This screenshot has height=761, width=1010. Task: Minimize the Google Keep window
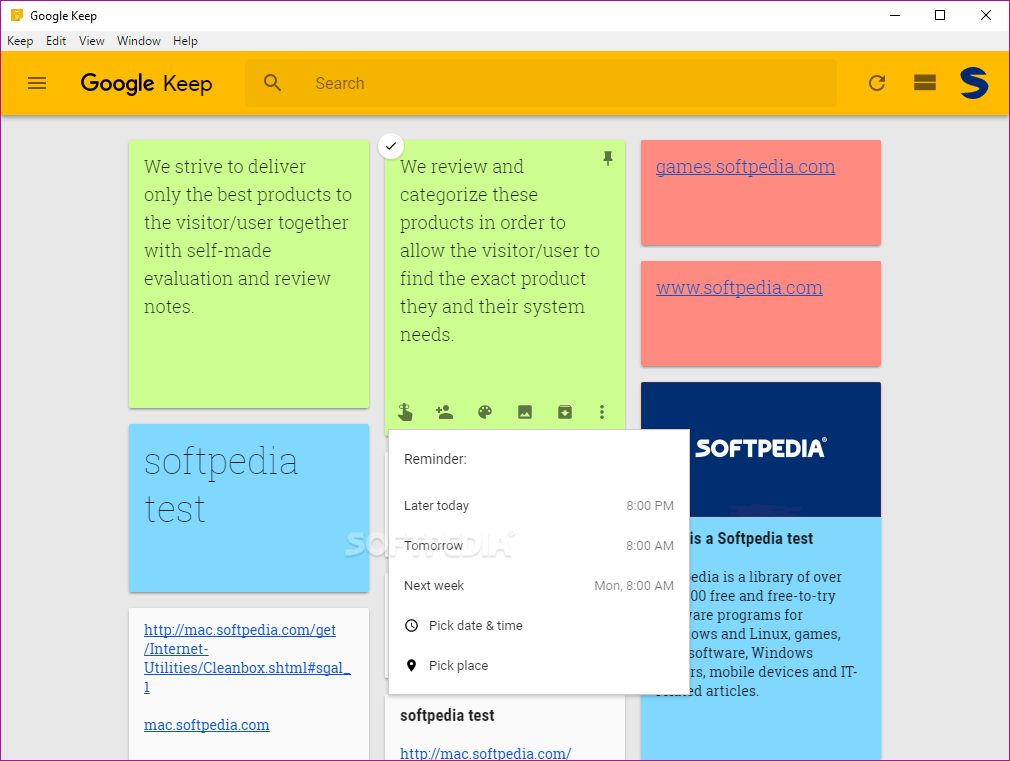(895, 15)
